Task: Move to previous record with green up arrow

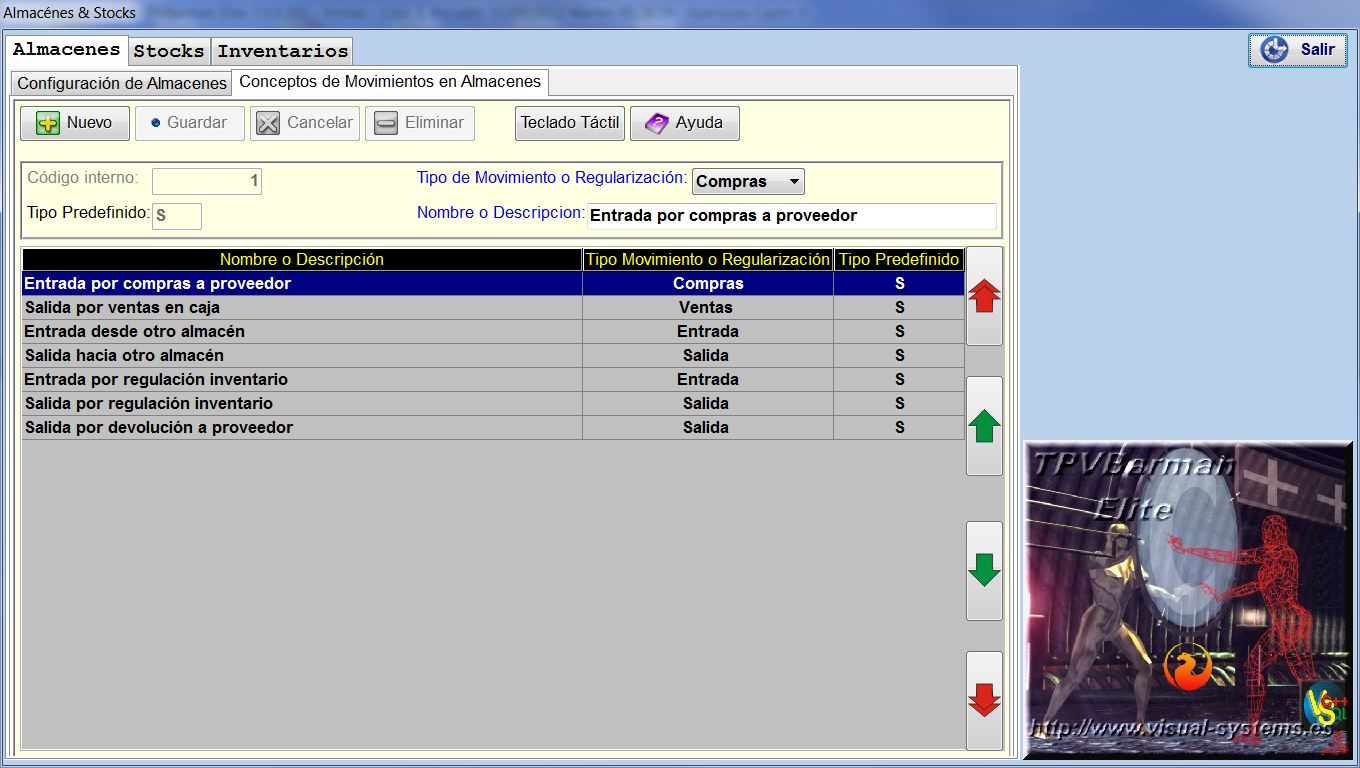Action: [984, 427]
